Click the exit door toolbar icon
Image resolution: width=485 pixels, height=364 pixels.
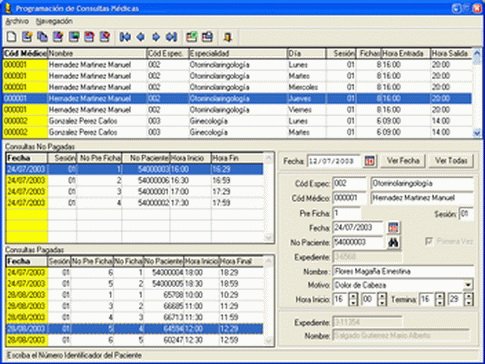(x=228, y=37)
